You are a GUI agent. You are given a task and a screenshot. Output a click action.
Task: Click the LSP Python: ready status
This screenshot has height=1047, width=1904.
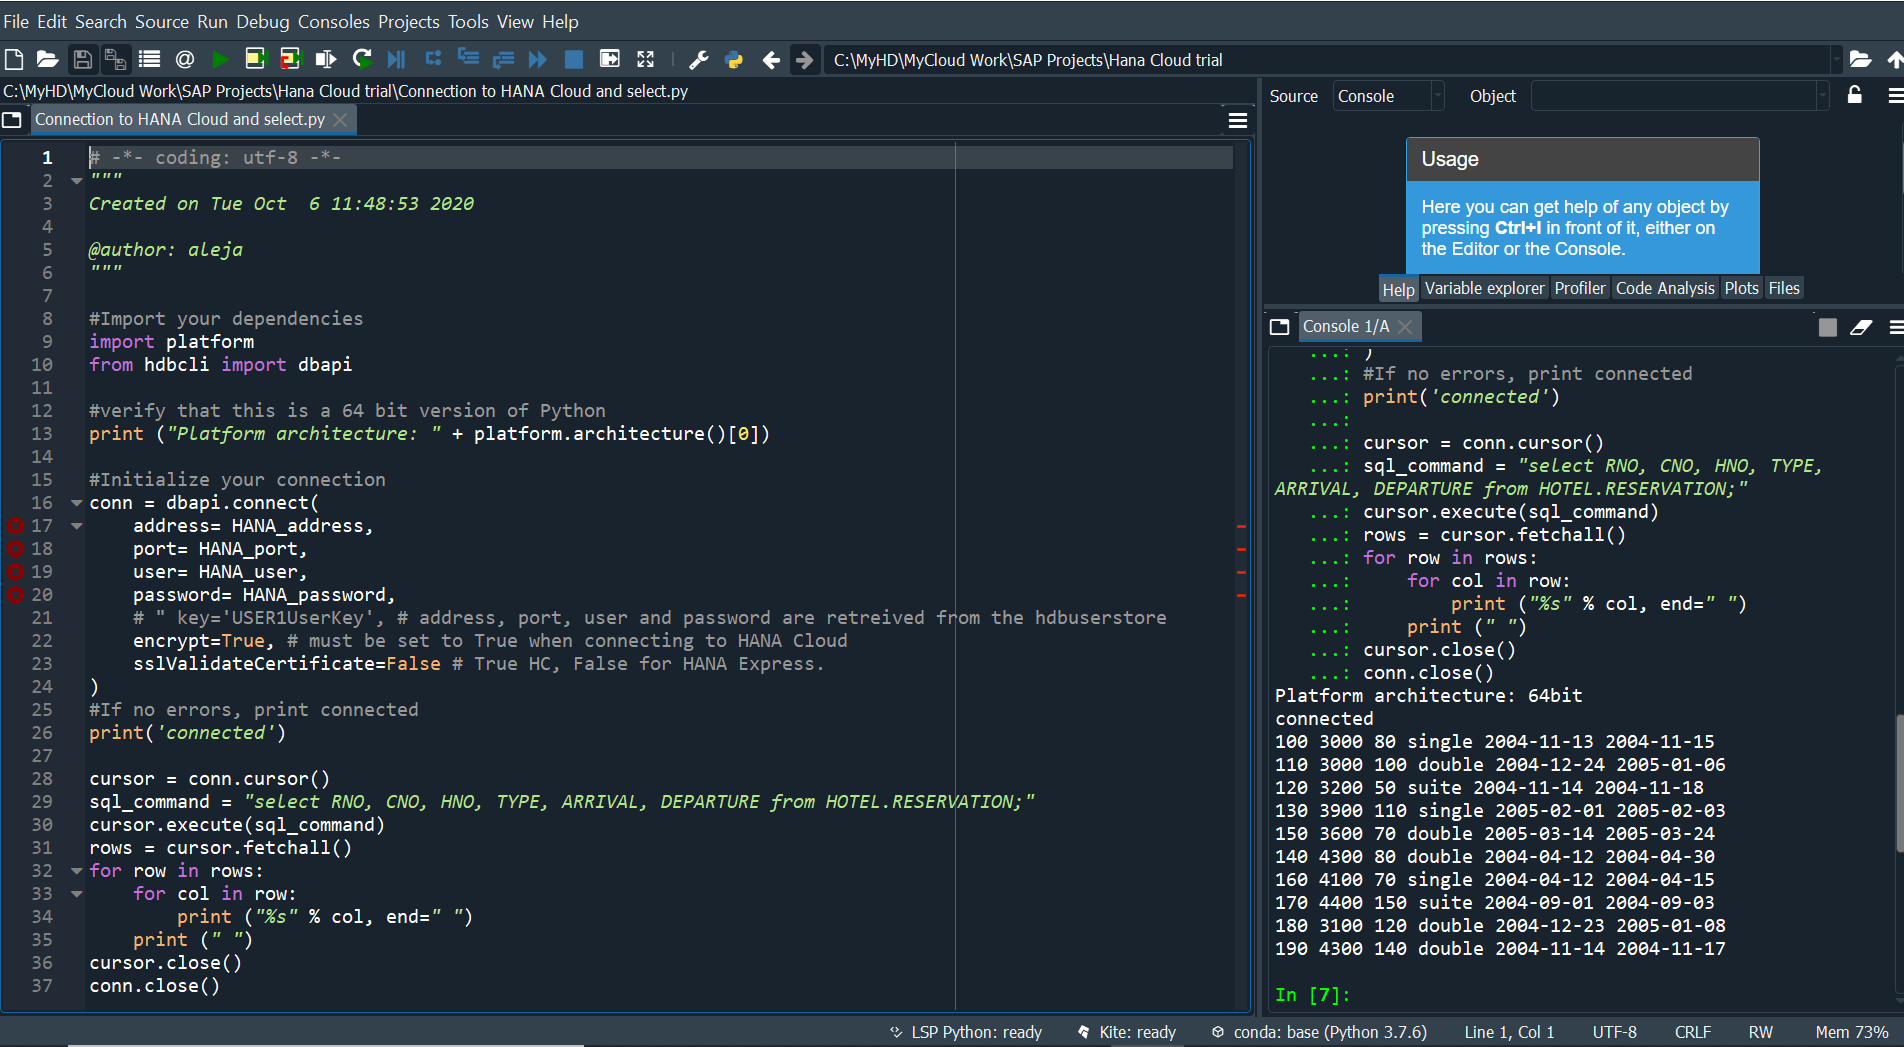(x=965, y=1032)
